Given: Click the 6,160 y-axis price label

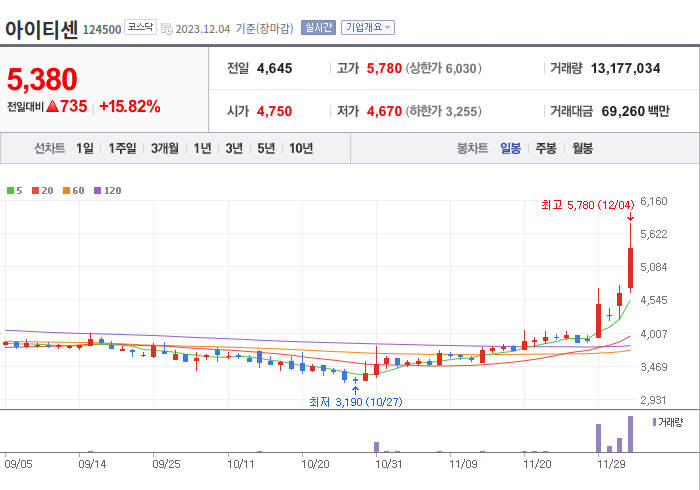Looking at the screenshot, I should pos(654,201).
